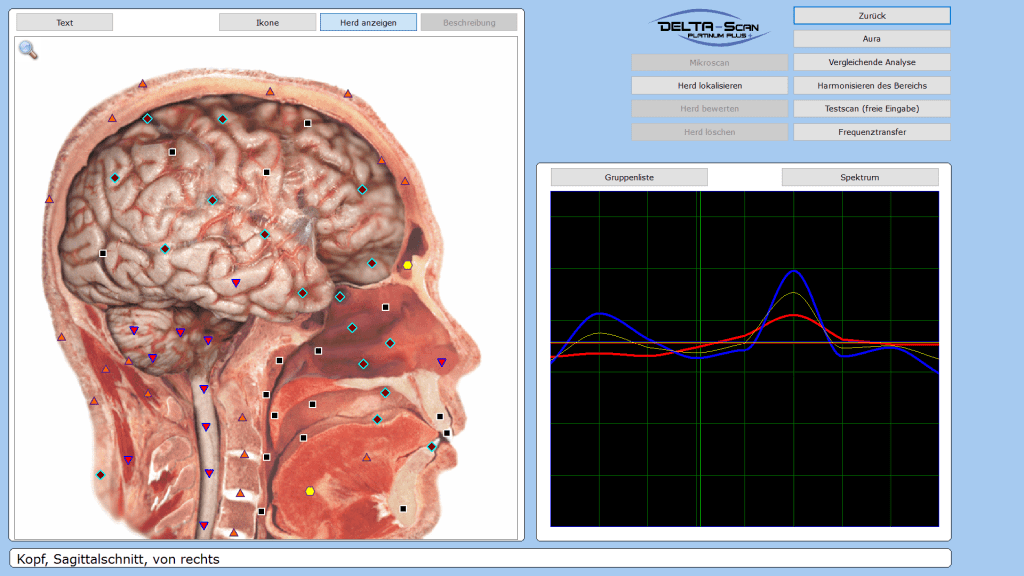Toggle the Herd anzeigen button

tap(368, 22)
